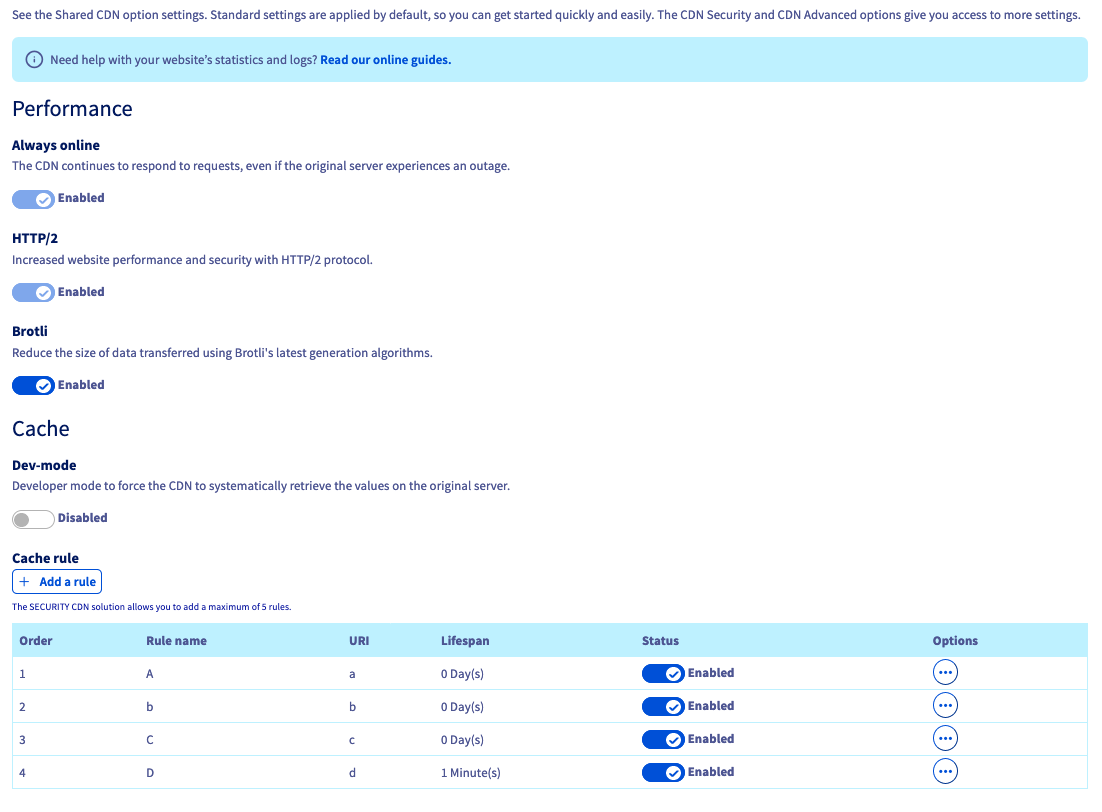
Task: Toggle the HTTP/2 switch
Action: [33, 293]
